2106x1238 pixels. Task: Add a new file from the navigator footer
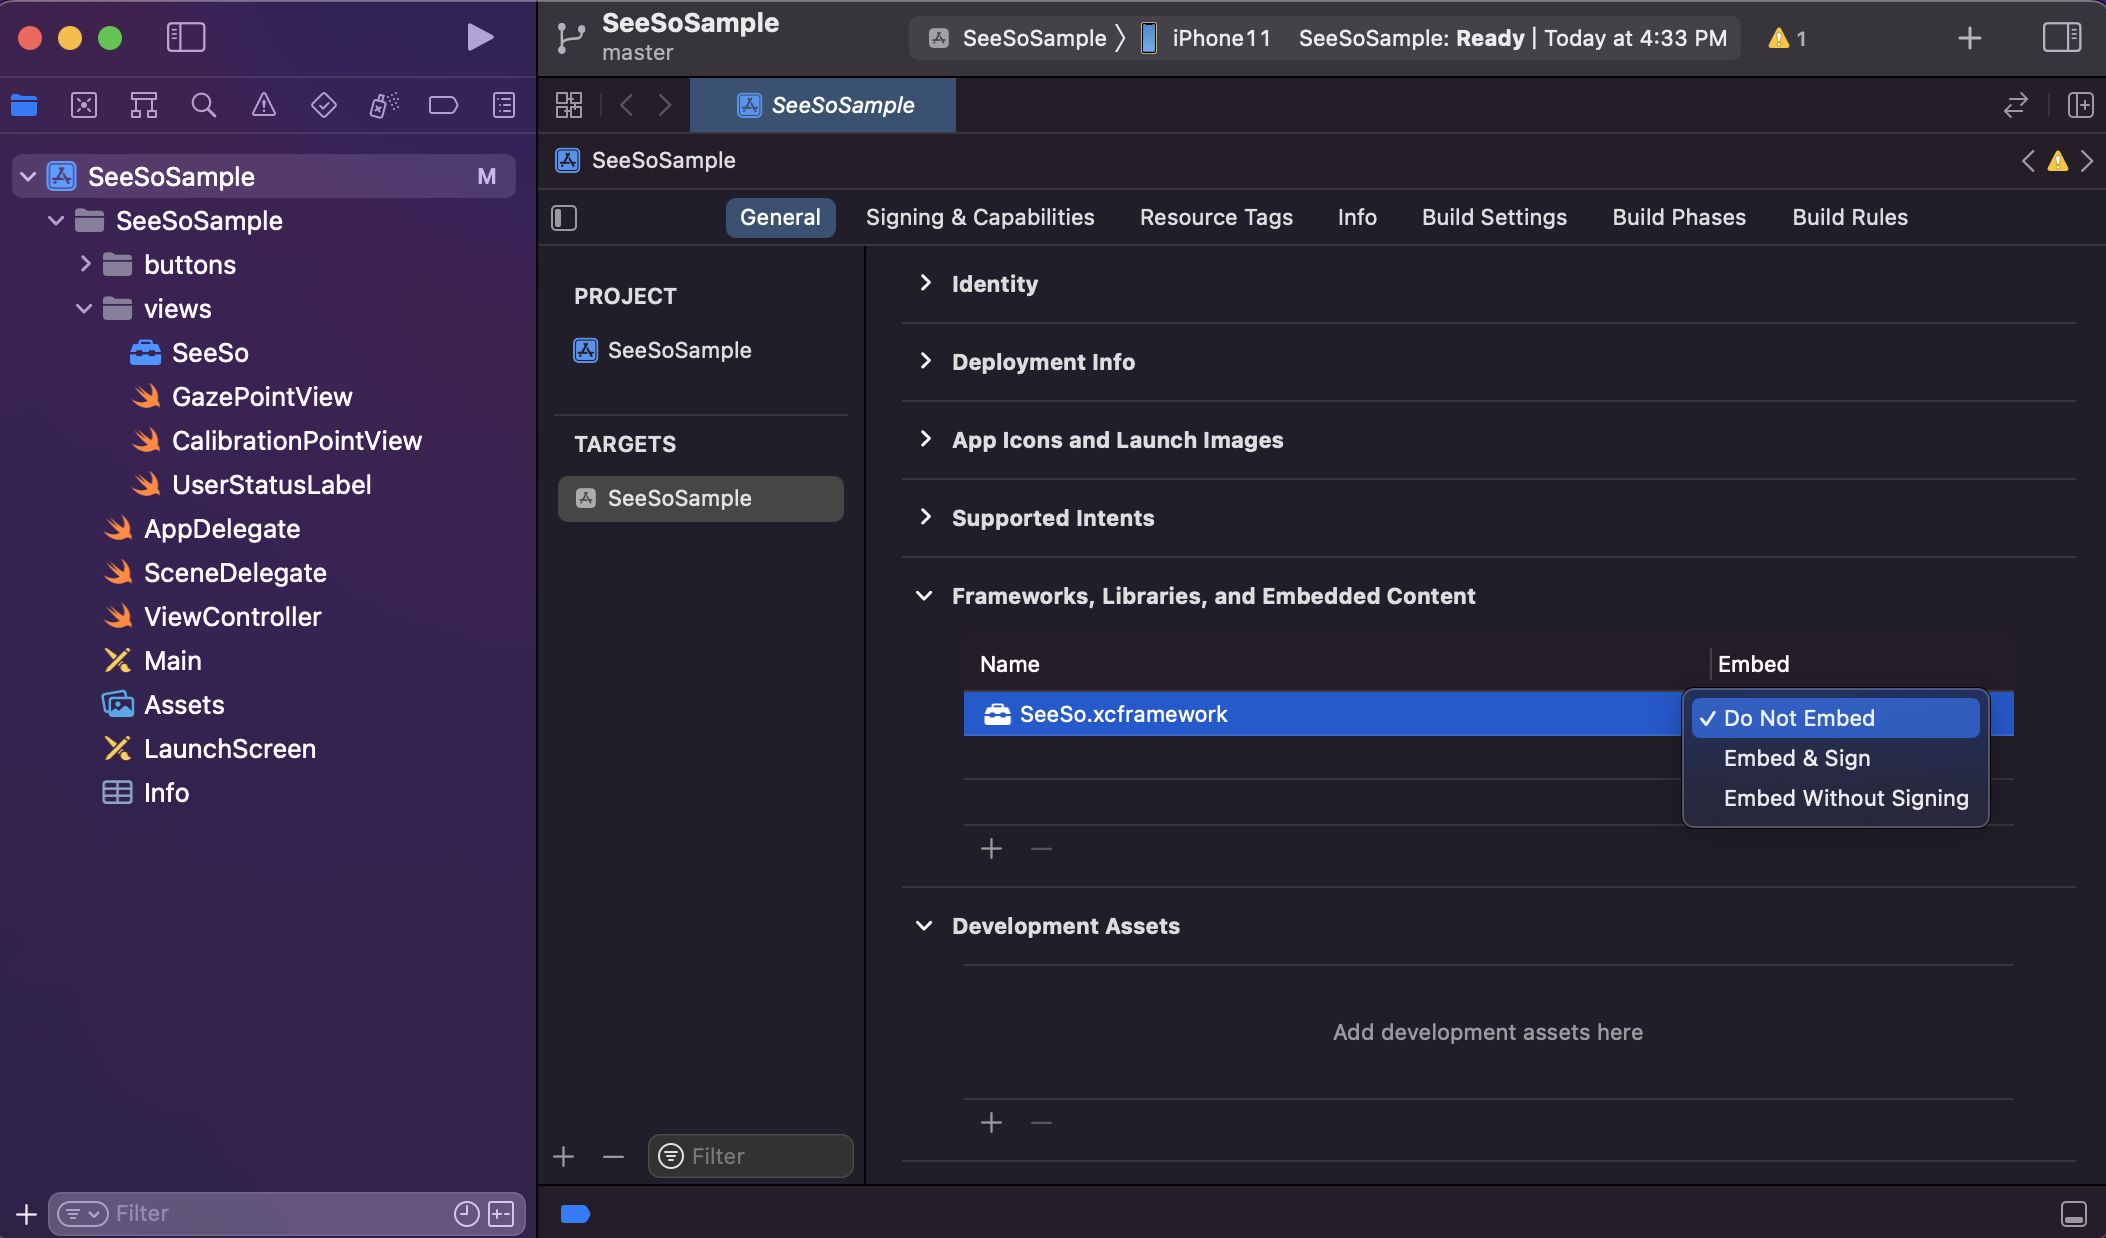point(27,1214)
